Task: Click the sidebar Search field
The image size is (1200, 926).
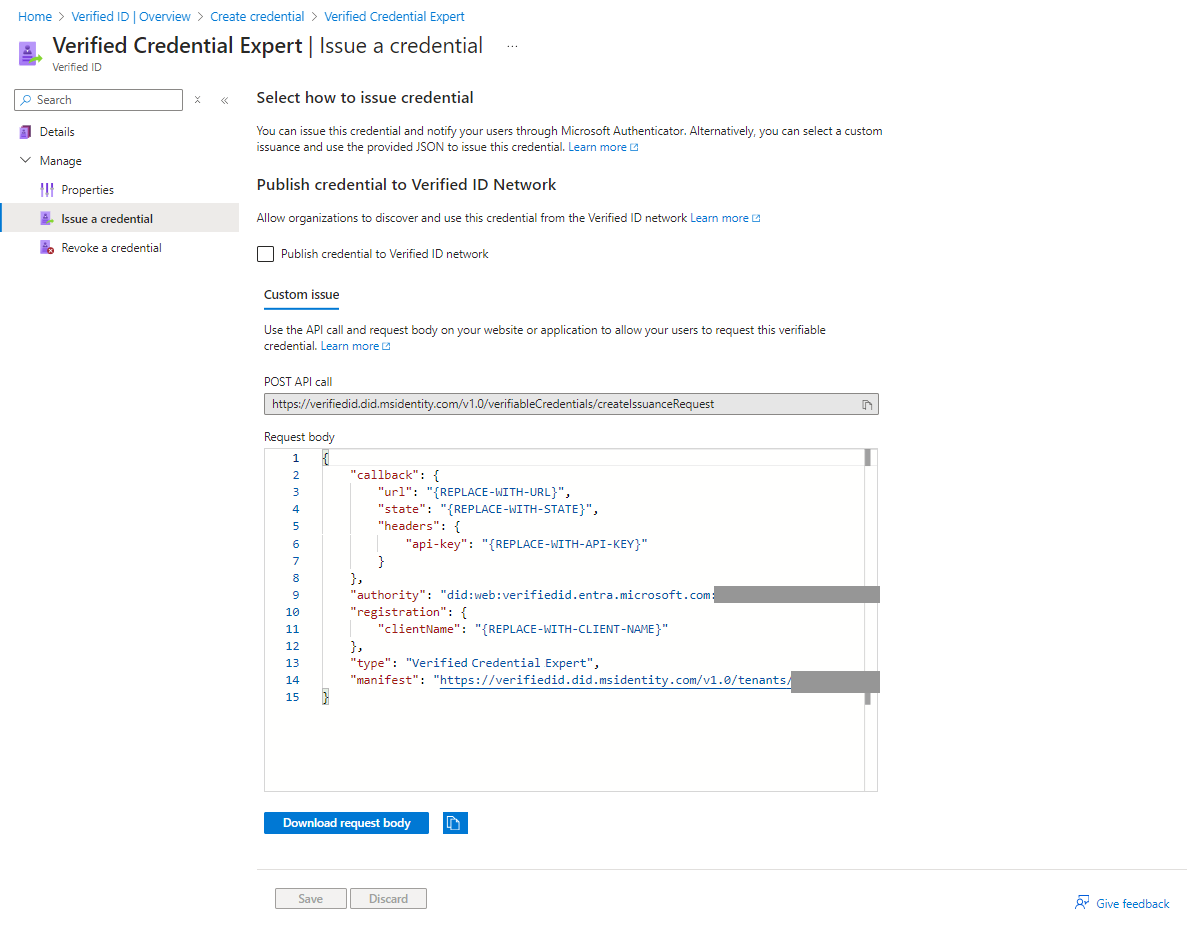Action: click(x=98, y=100)
